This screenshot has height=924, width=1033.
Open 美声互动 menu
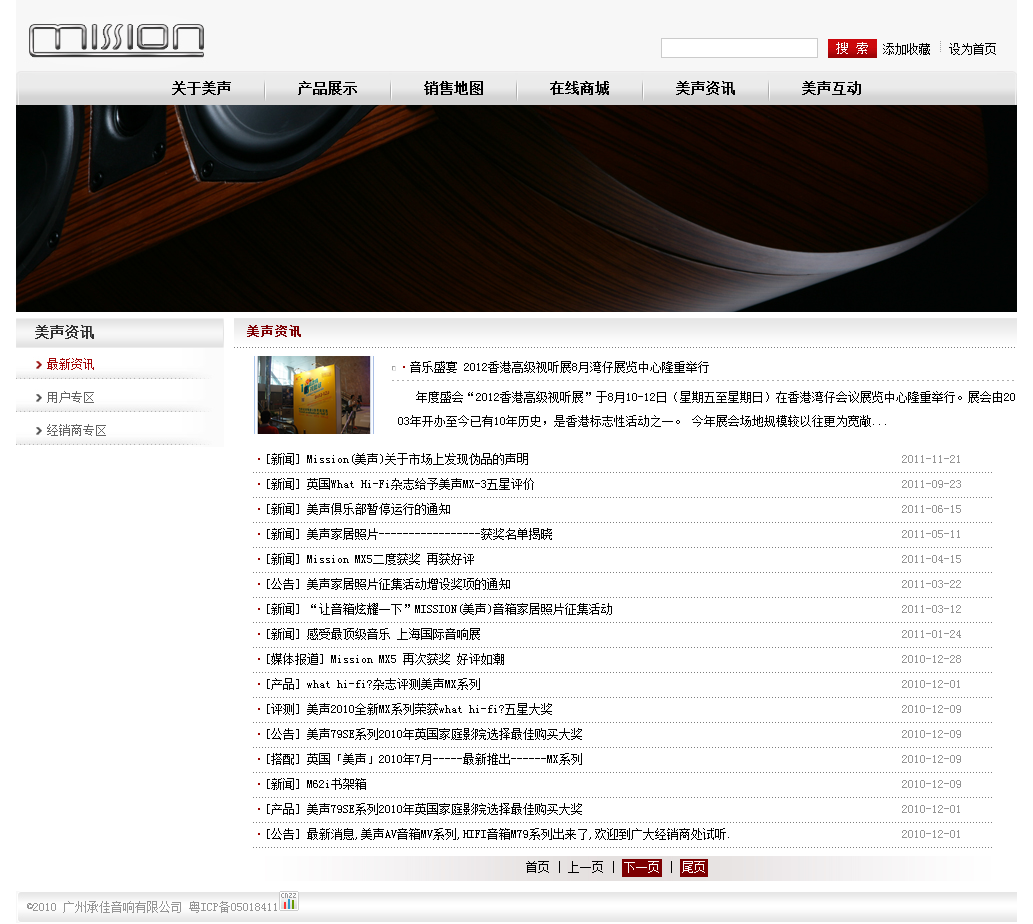pyautogui.click(x=831, y=88)
